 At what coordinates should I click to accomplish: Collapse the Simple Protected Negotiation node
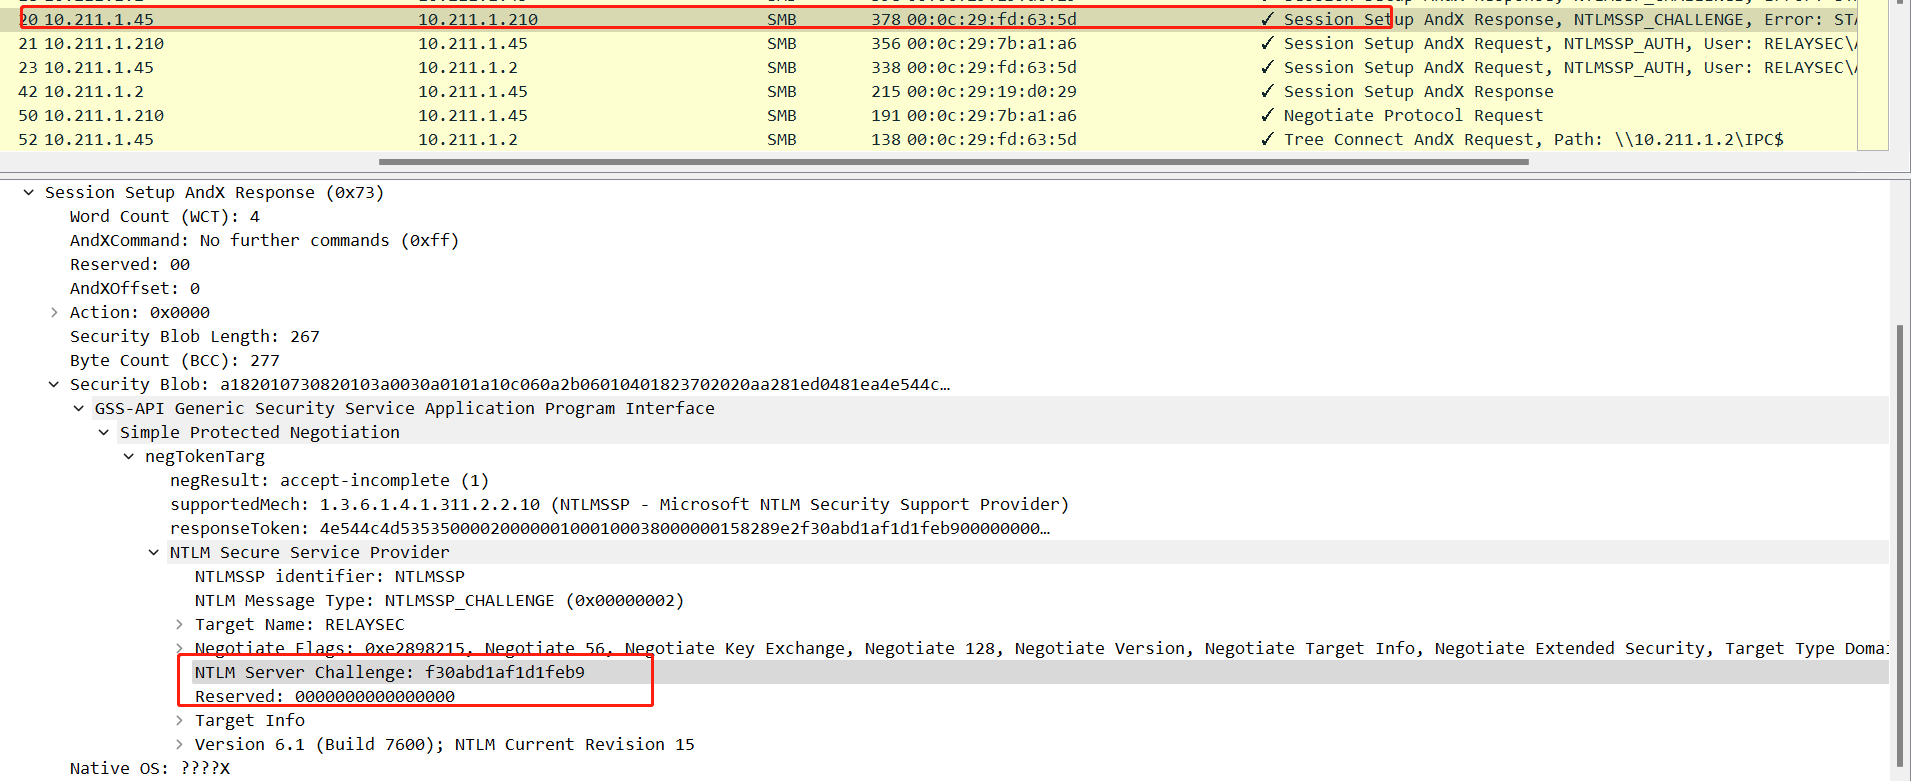point(104,433)
